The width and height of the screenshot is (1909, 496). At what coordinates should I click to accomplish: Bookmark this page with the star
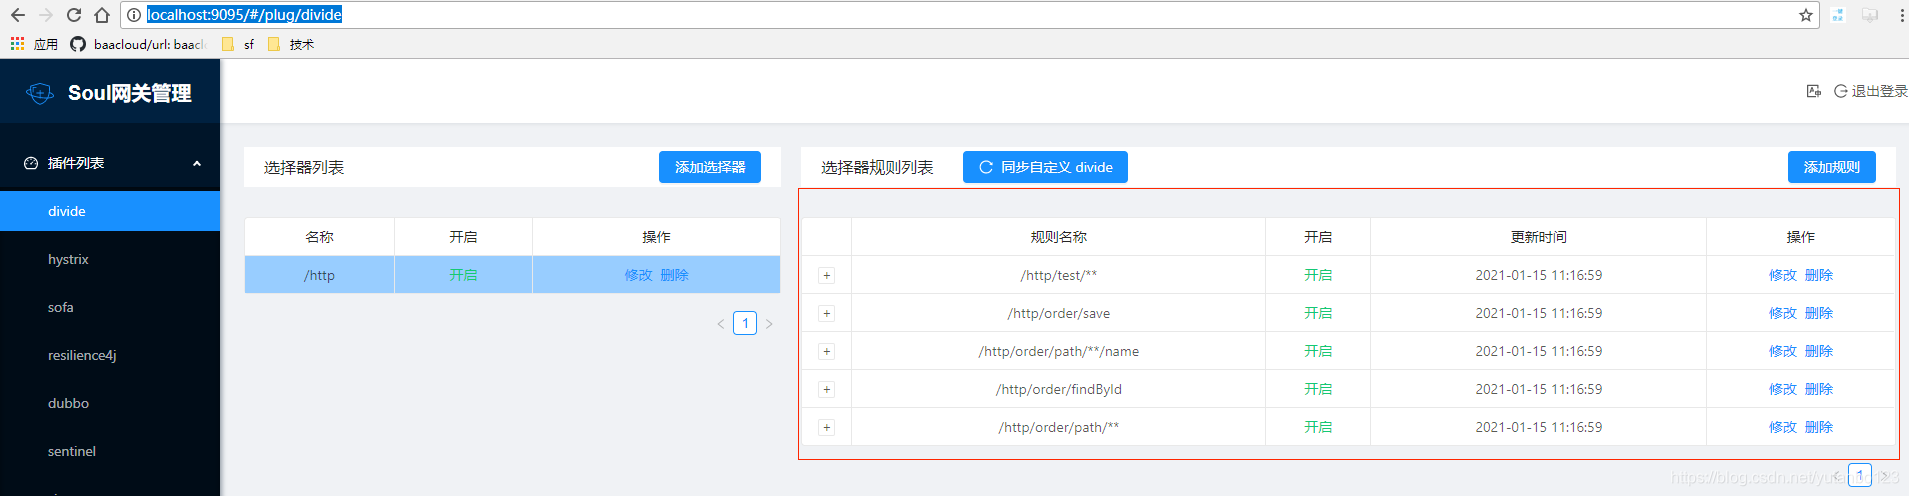pos(1805,15)
